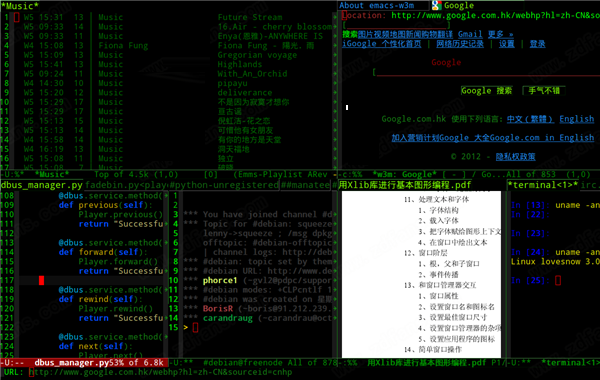
Task: Open the iGoogle 个性化首页 link
Action: click(382, 44)
